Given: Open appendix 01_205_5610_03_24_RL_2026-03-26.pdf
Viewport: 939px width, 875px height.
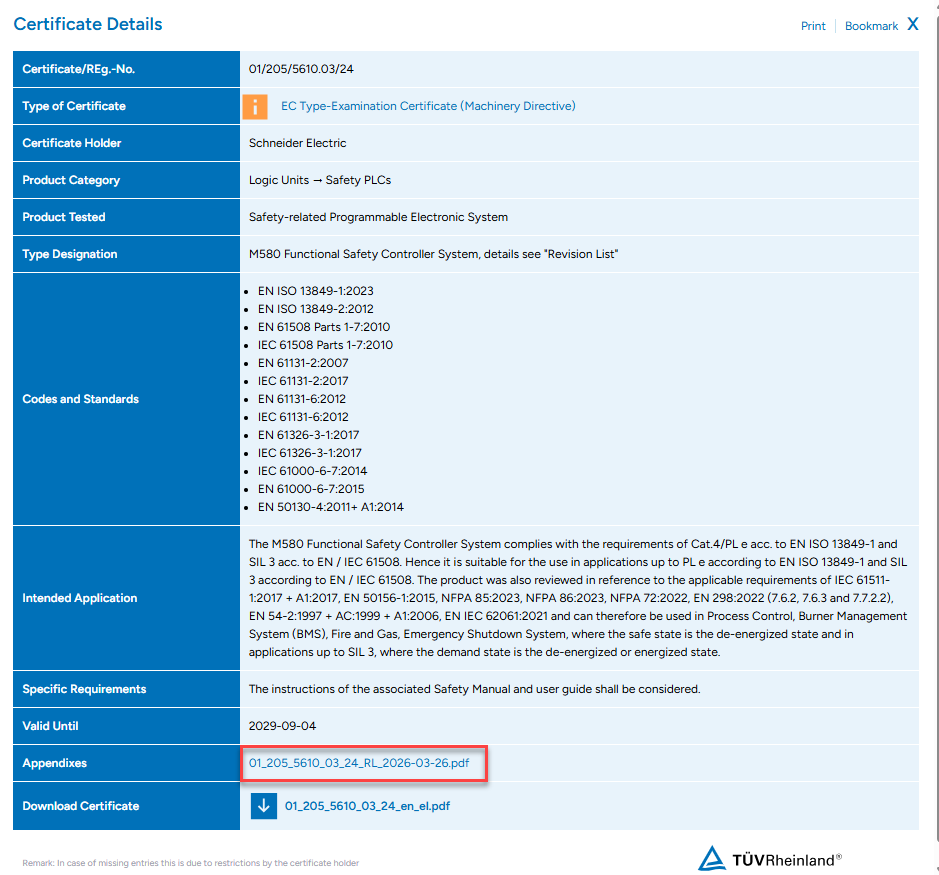Looking at the screenshot, I should coord(359,763).
